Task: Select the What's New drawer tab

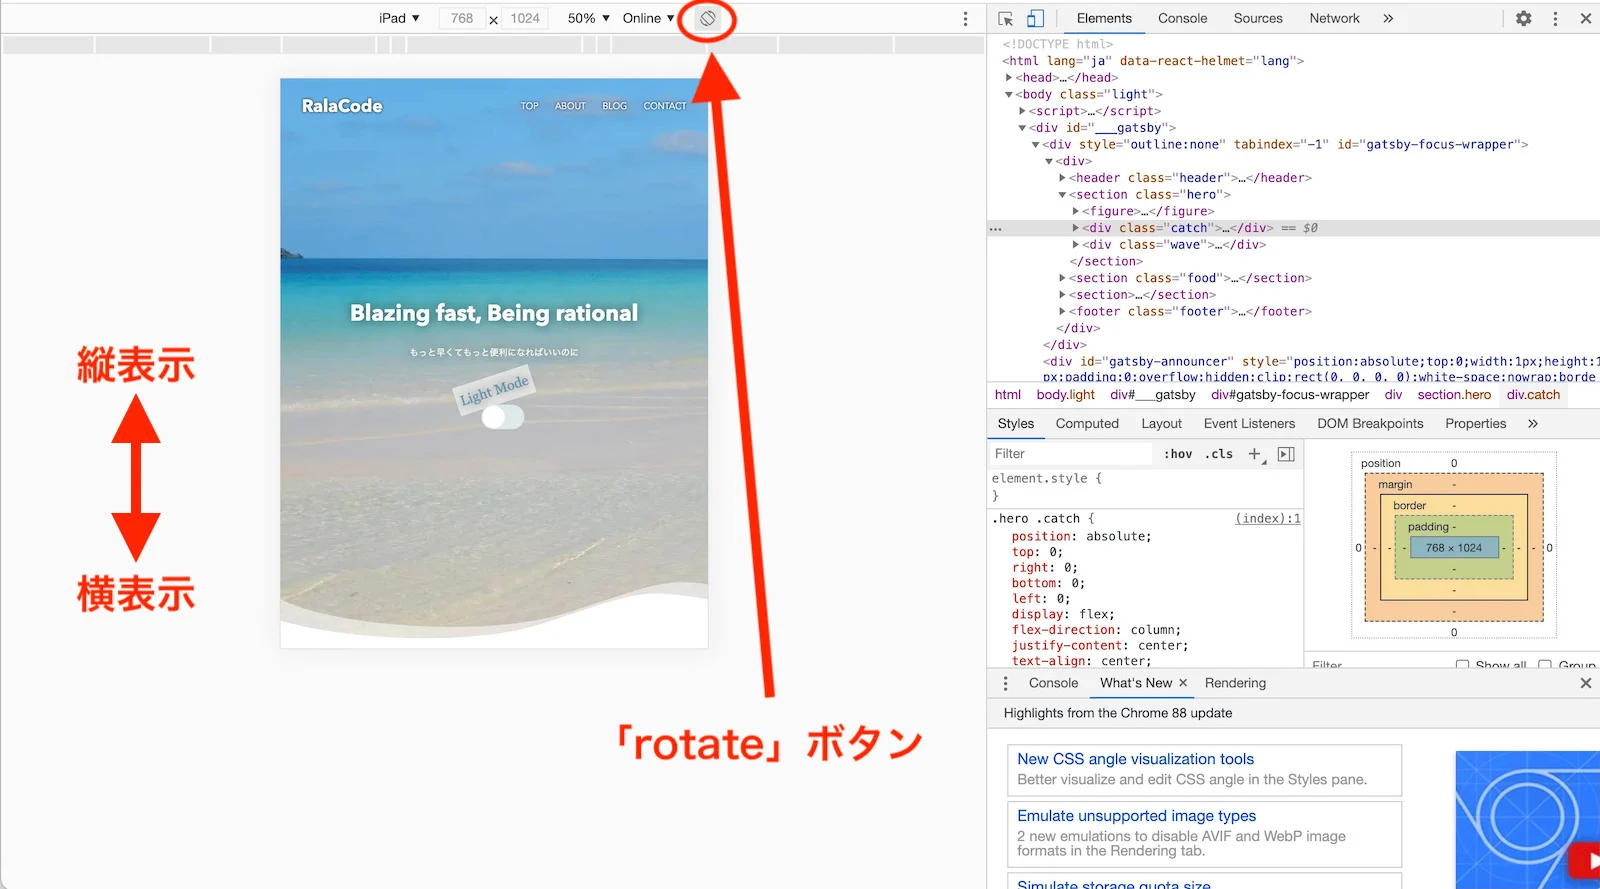Action: point(1136,683)
